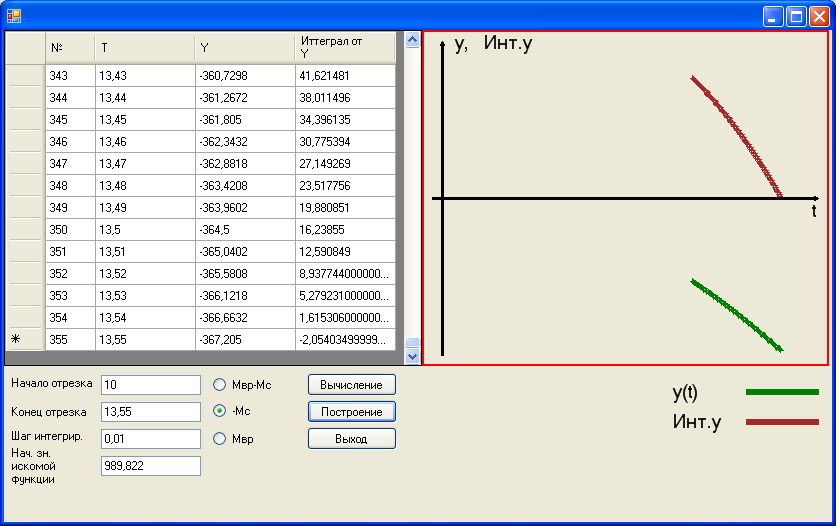Select Y cell with value -366,1218
The image size is (836, 526).
pyautogui.click(x=245, y=296)
